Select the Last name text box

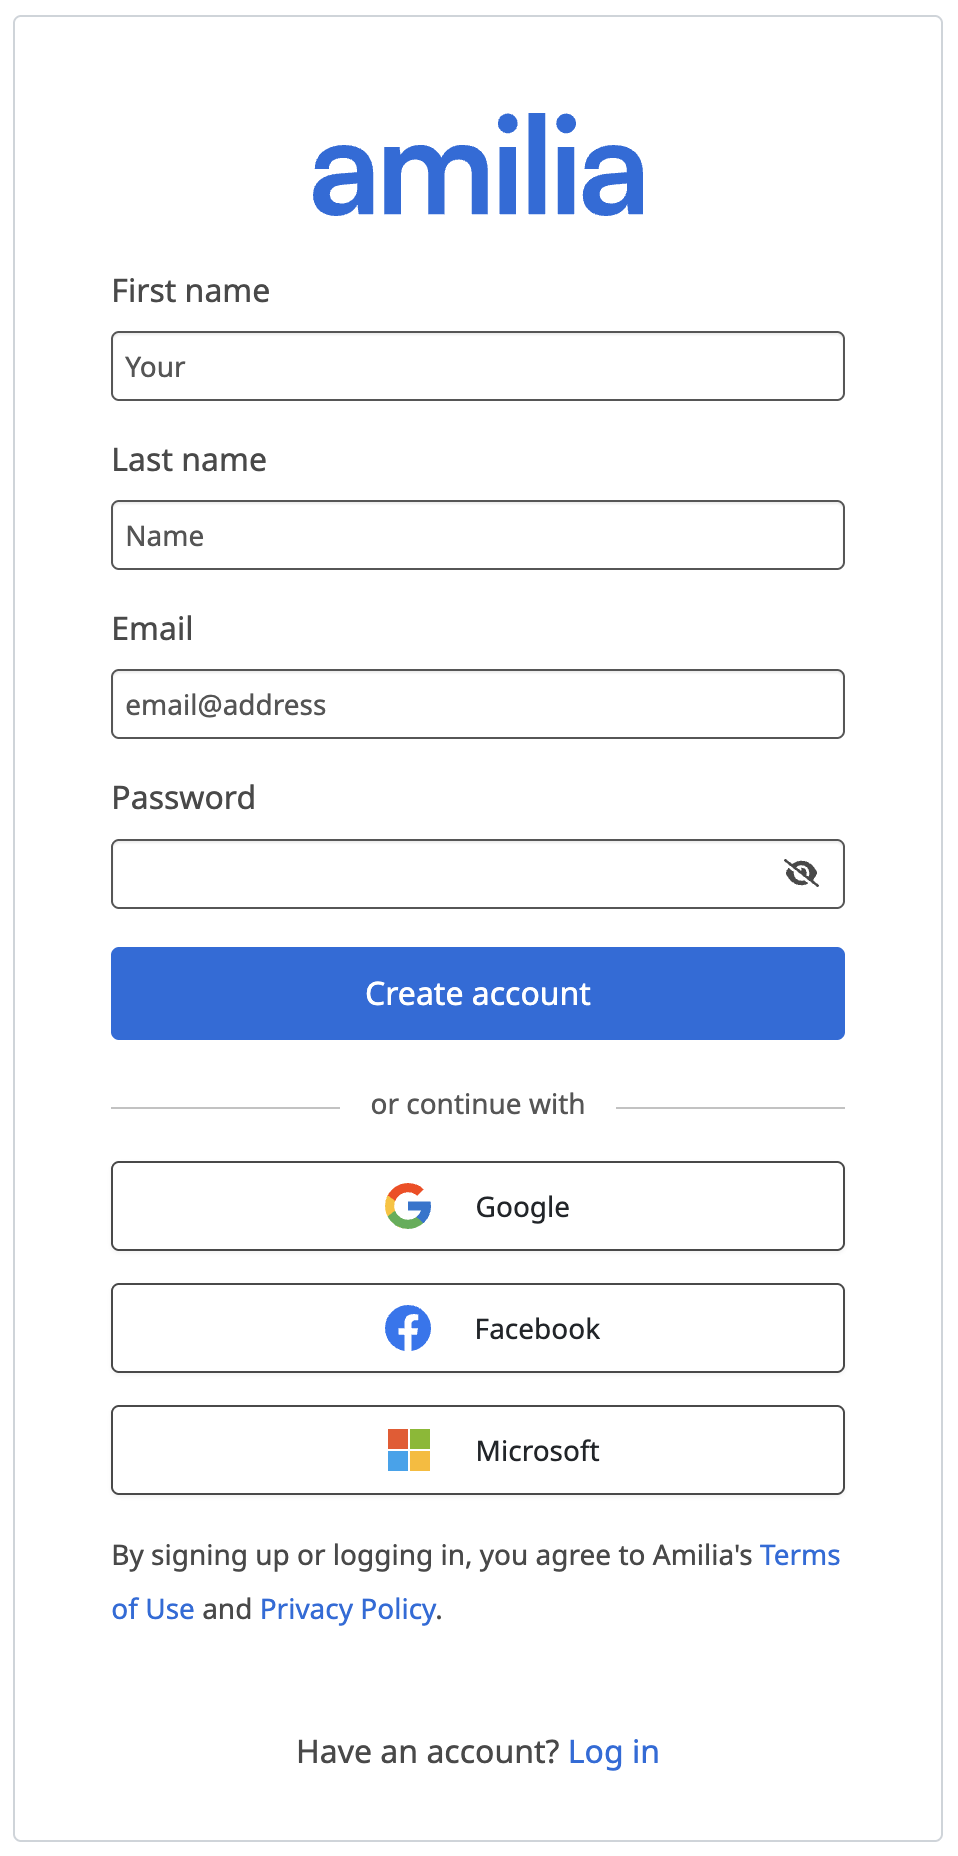478,535
